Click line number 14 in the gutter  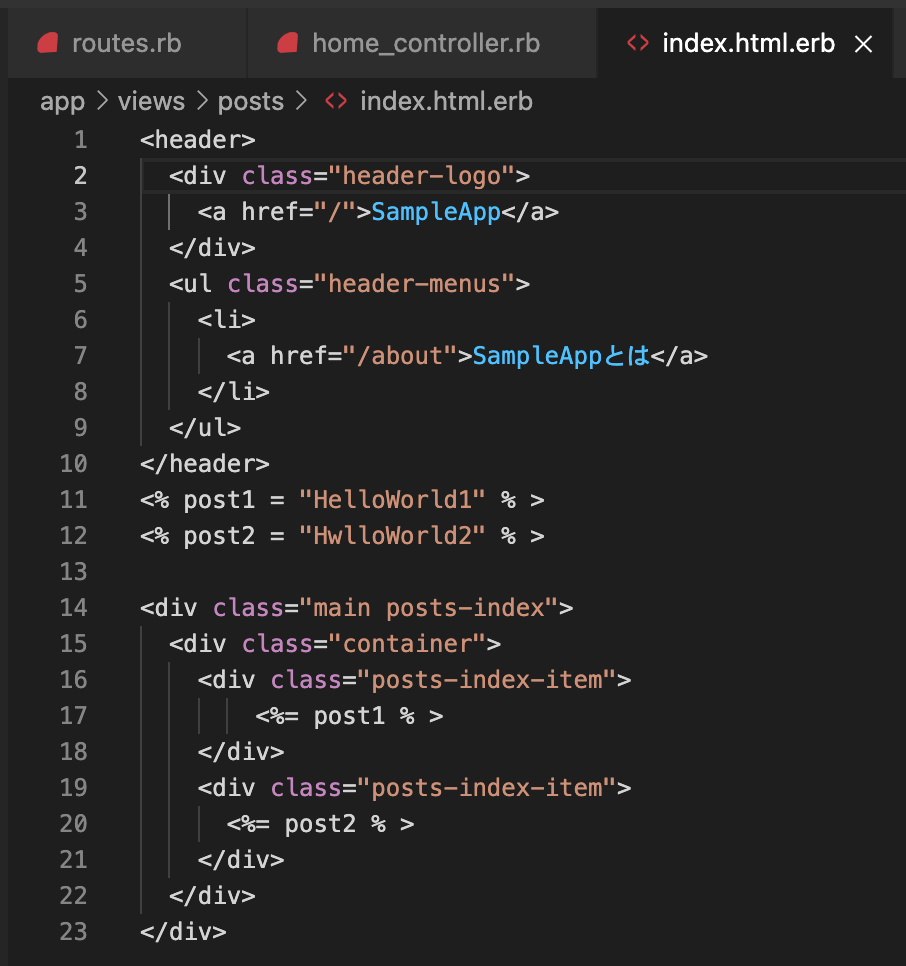click(74, 608)
